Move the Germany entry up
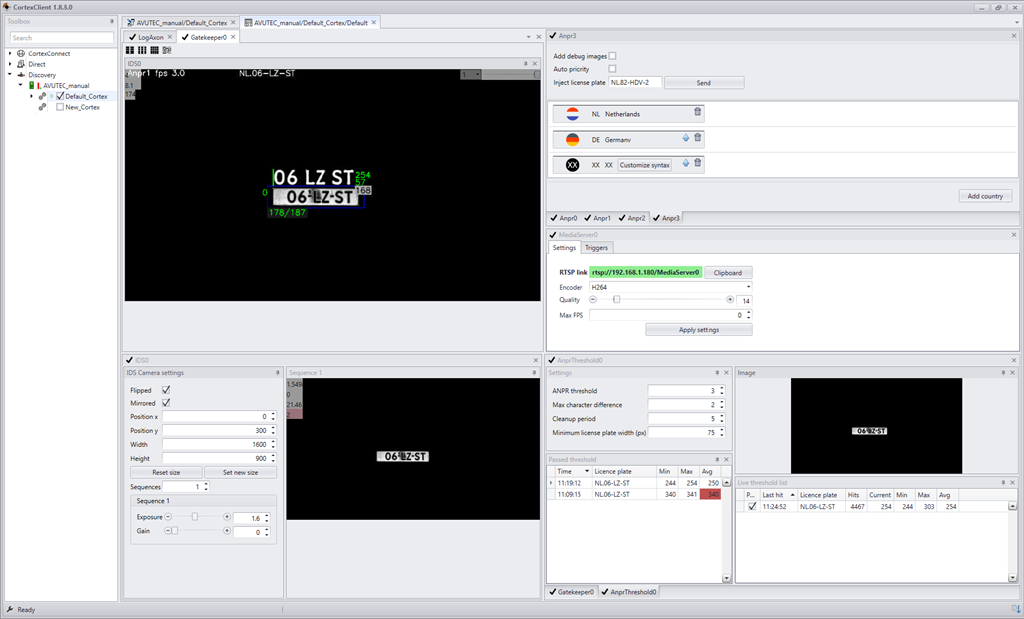Screen dimensions: 1024x619 (x=686, y=138)
